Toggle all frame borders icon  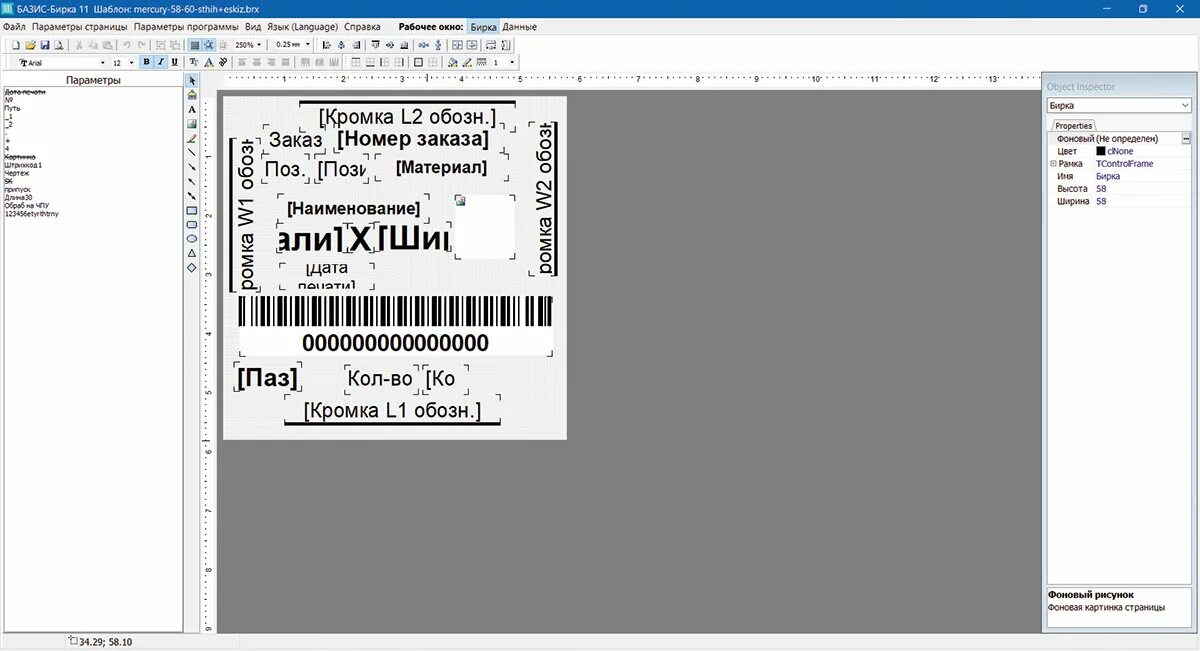(417, 62)
